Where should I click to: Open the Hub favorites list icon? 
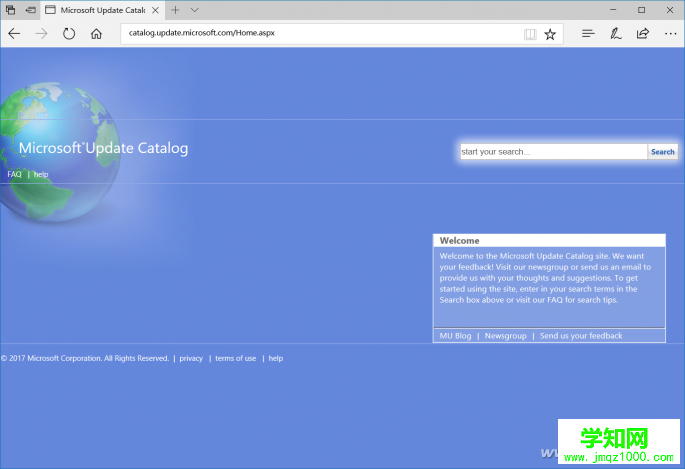tap(588, 34)
